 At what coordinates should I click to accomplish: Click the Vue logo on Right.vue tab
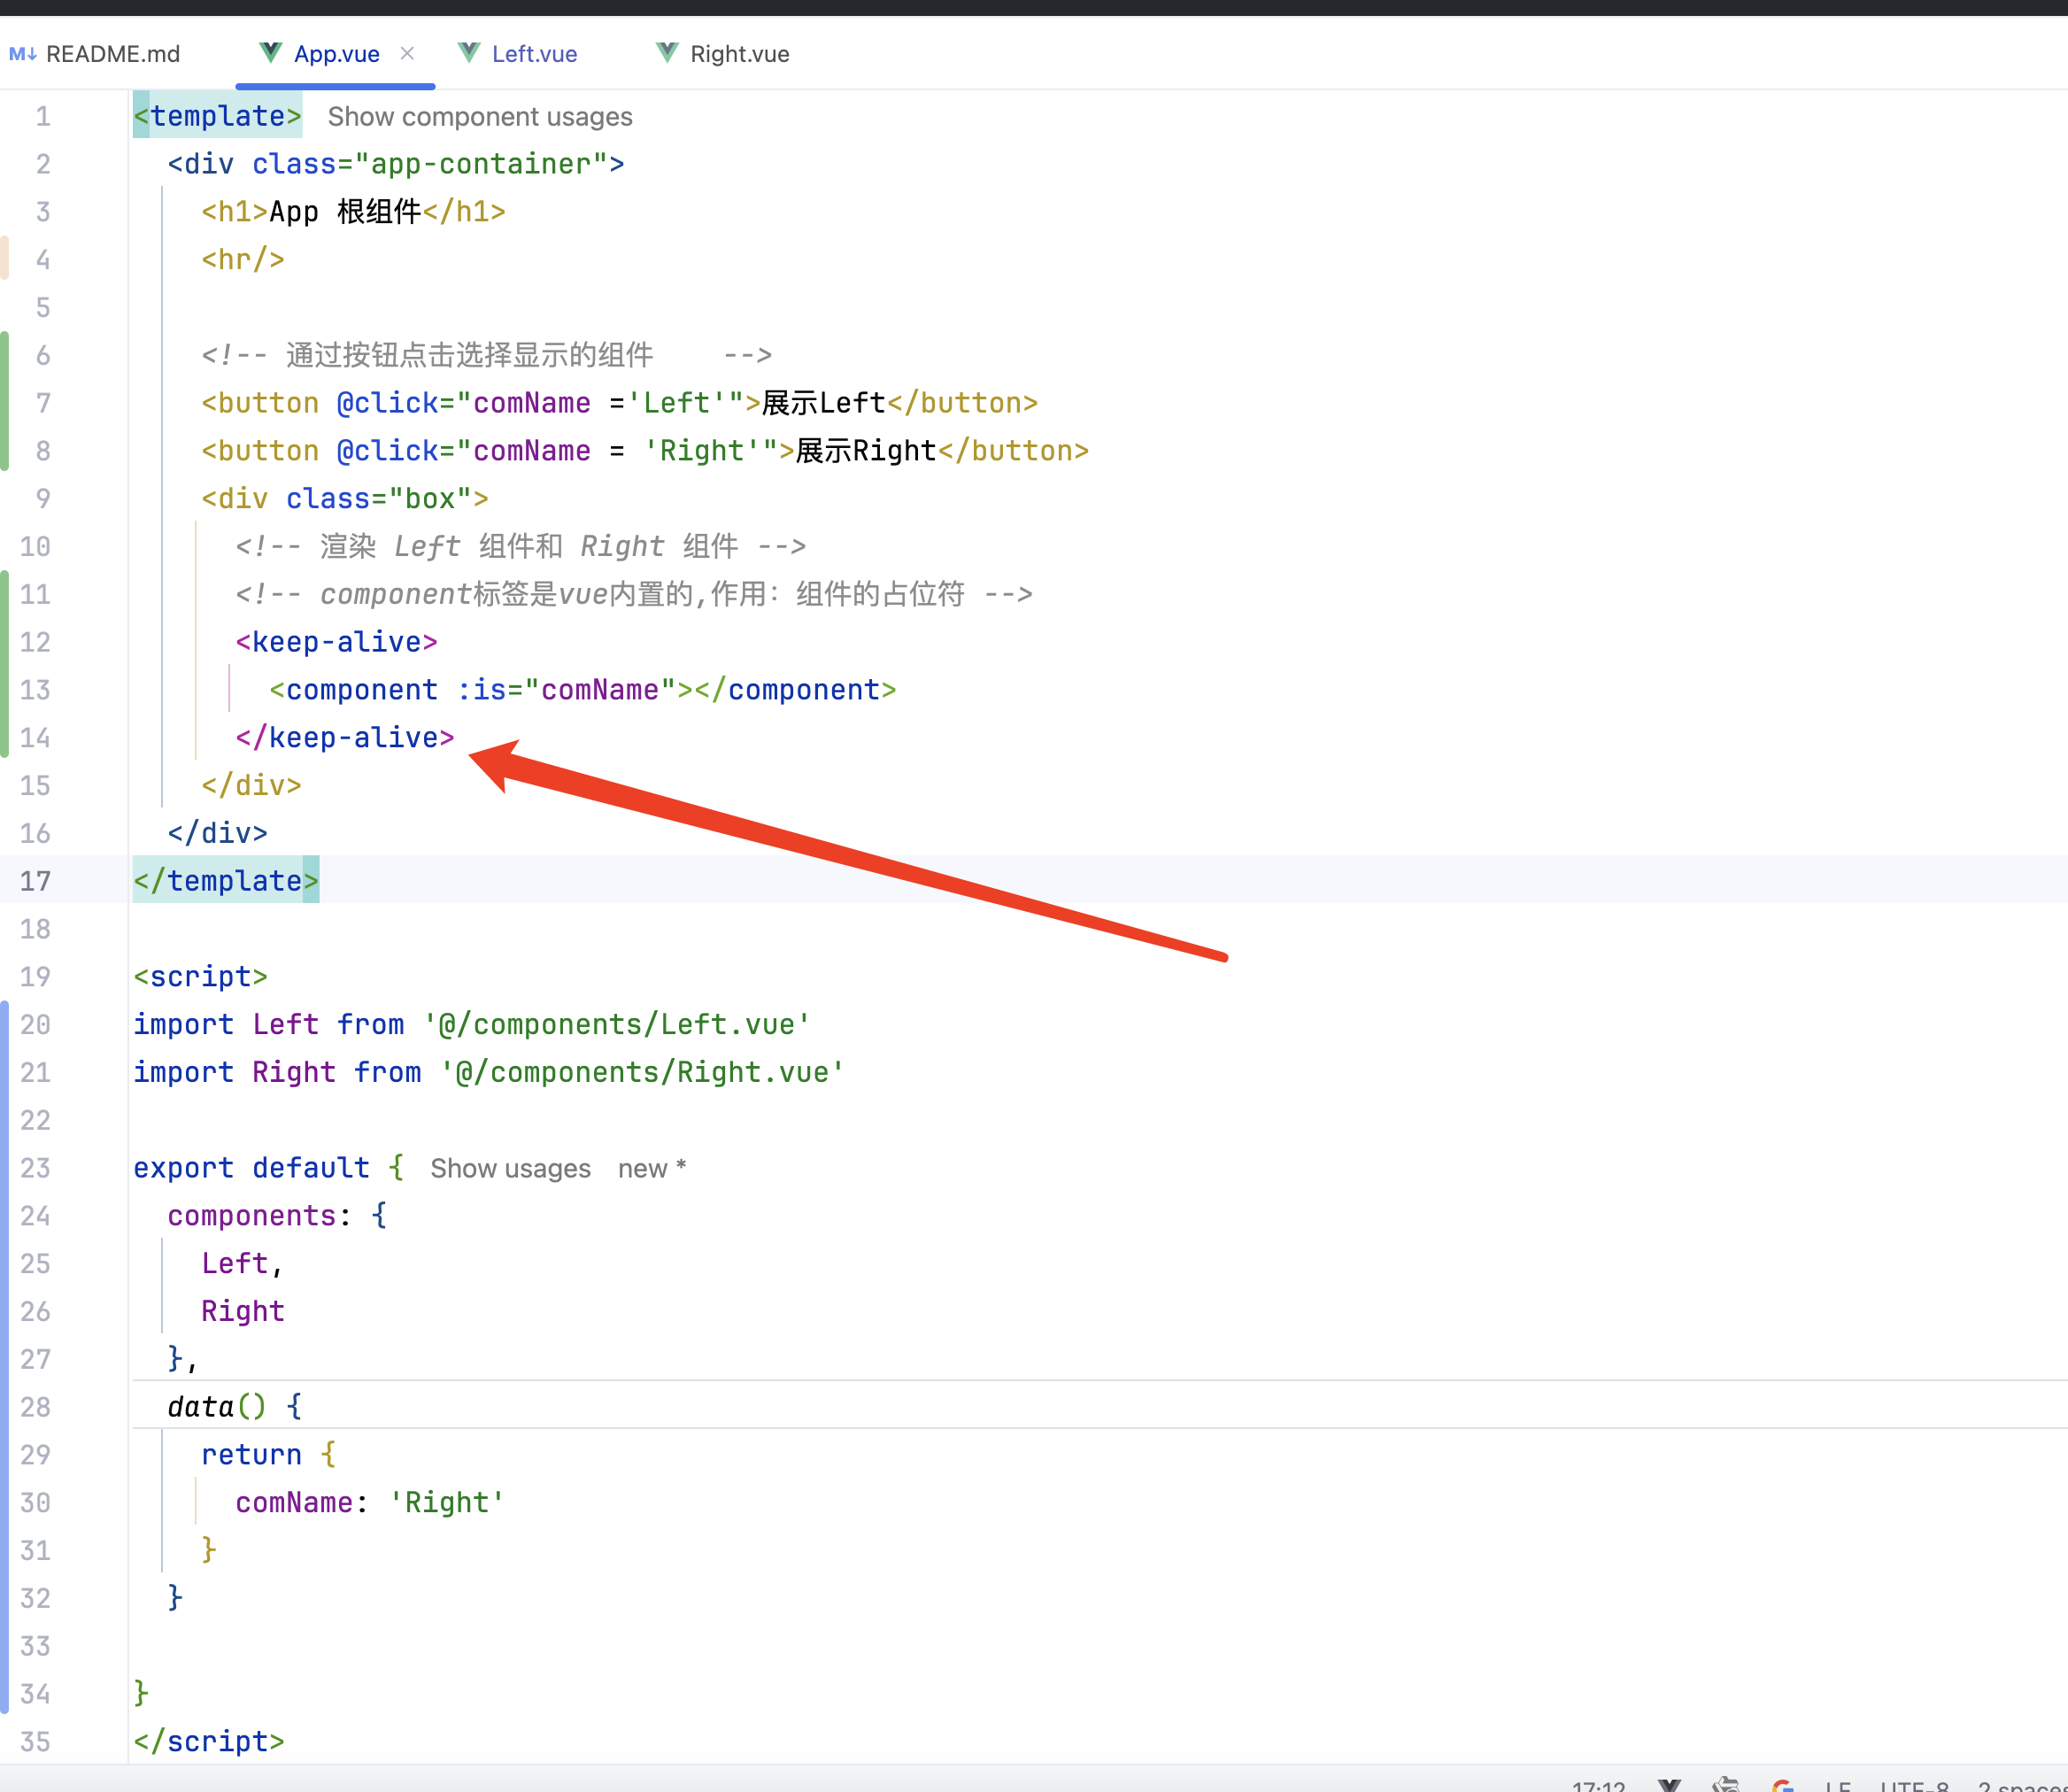667,53
